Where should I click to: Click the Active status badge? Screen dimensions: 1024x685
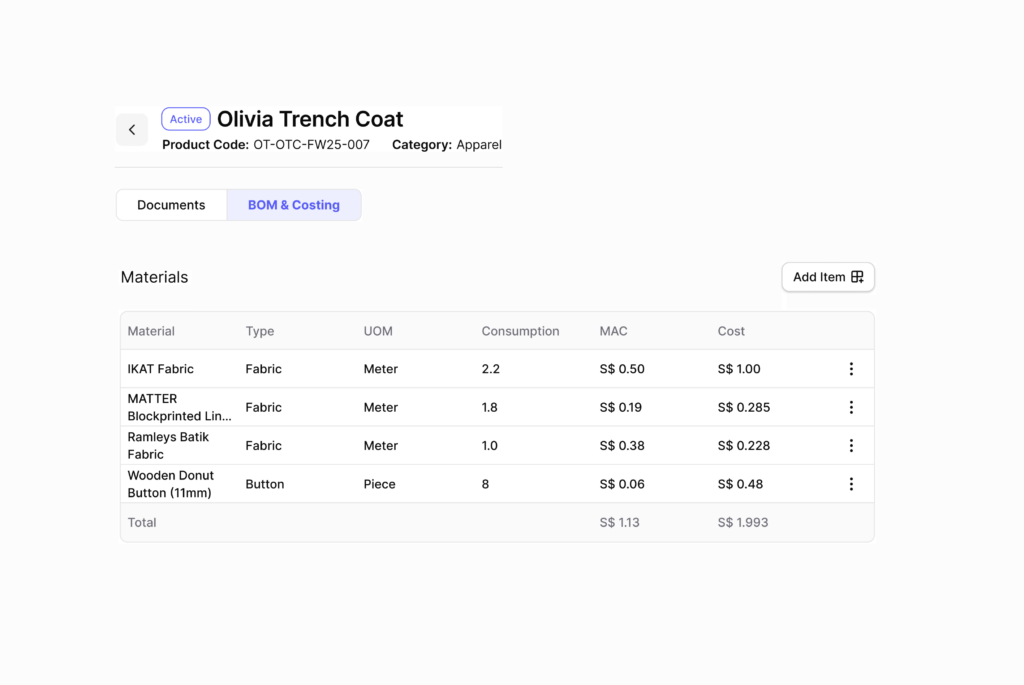[186, 119]
